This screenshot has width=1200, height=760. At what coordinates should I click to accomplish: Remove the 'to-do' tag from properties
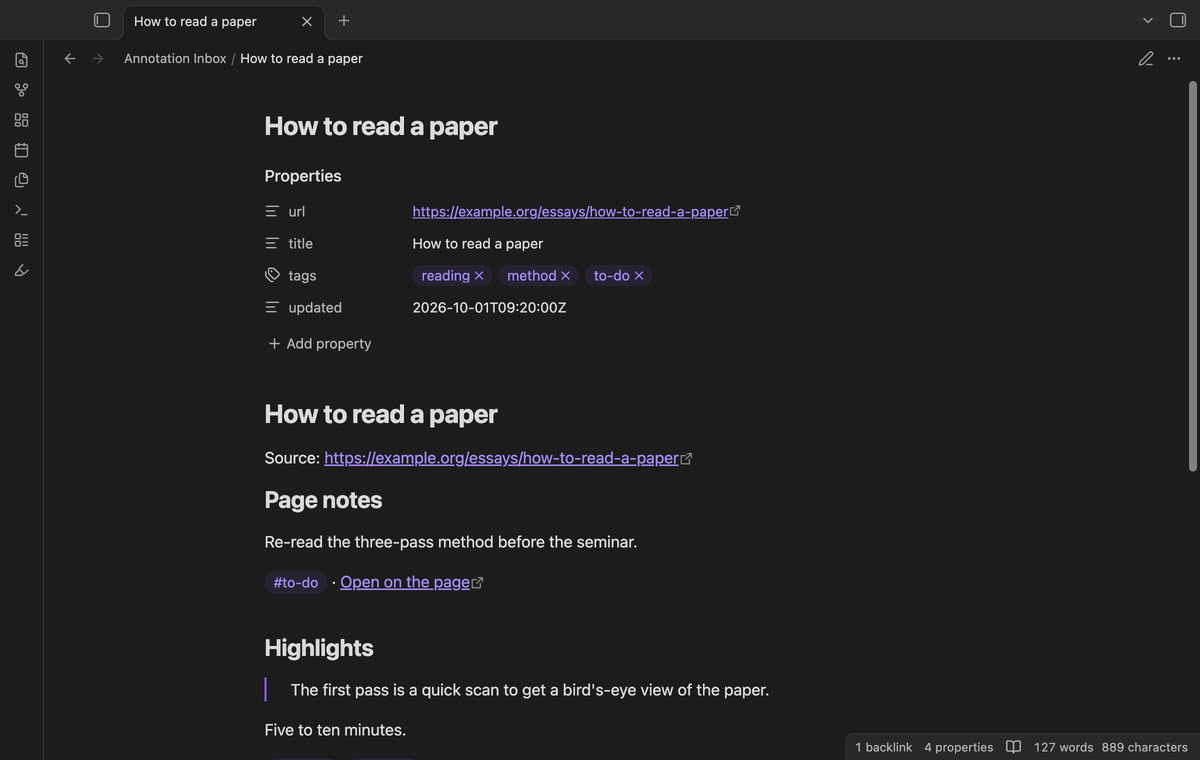coord(639,275)
